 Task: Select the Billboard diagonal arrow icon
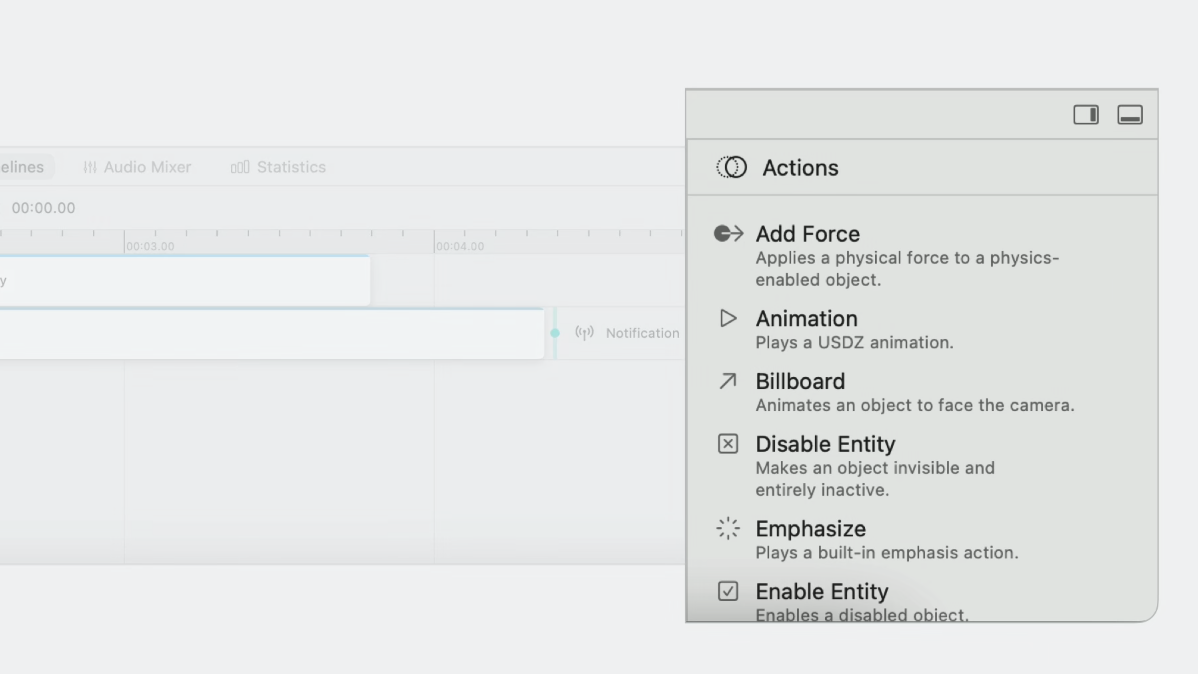tap(728, 381)
